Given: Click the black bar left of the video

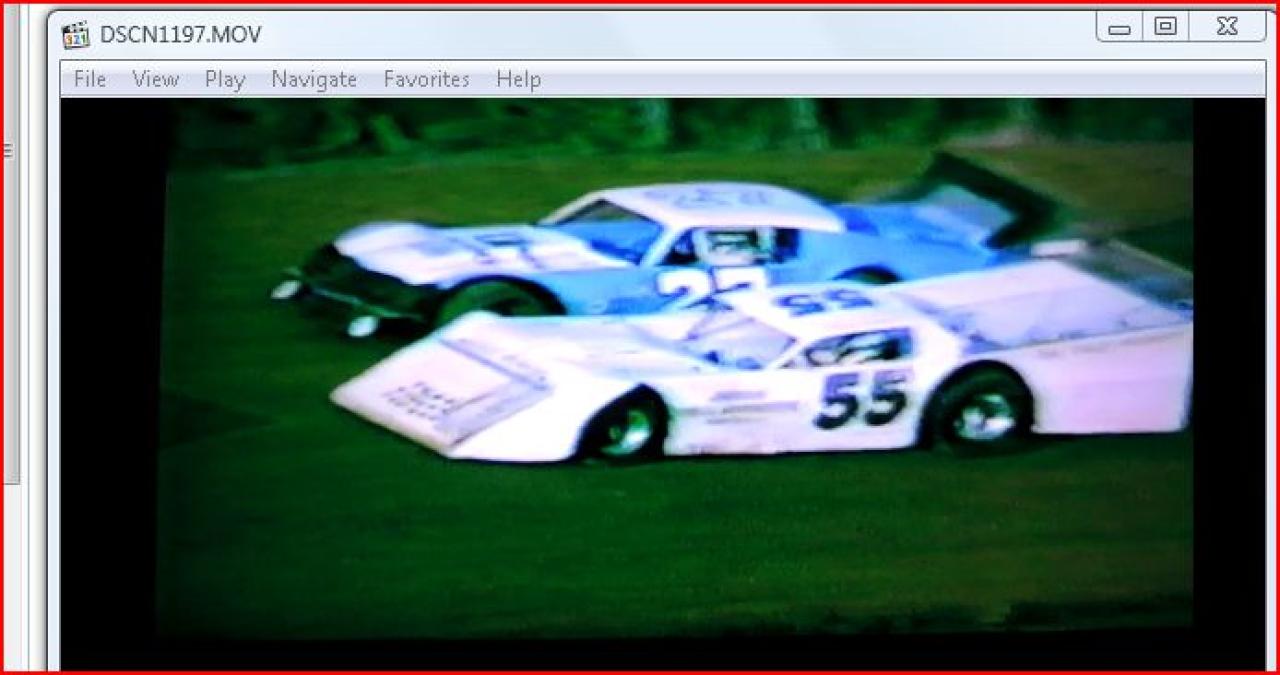Looking at the screenshot, I should click(112, 380).
